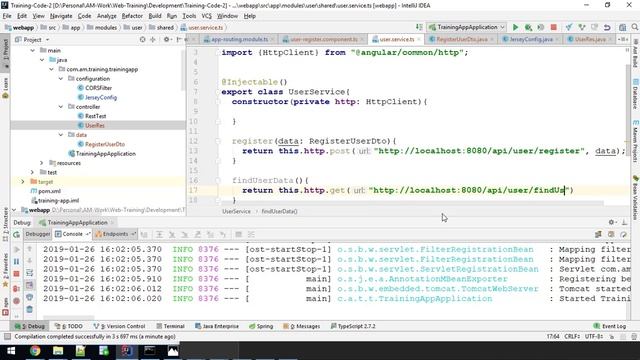Click tool window quick access icon in status bar
The width and height of the screenshot is (640, 360).
pos(7,336)
